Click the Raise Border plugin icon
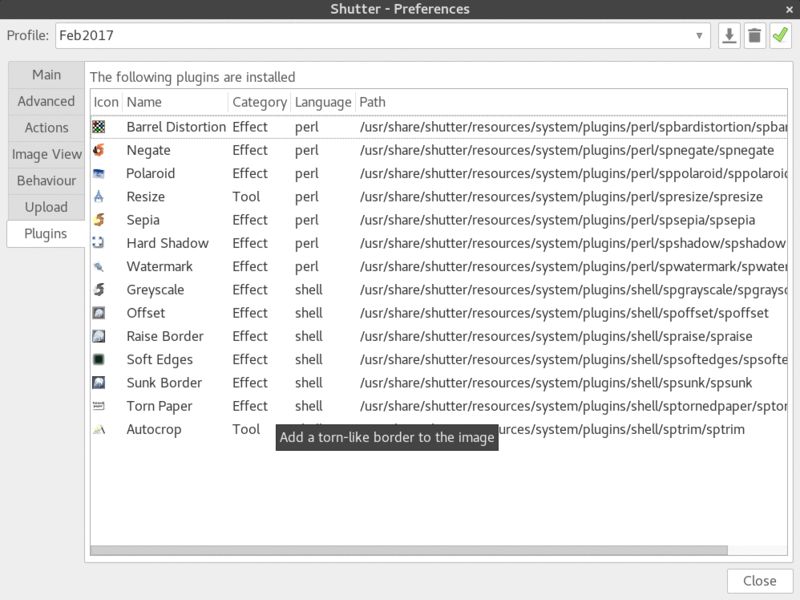The width and height of the screenshot is (800, 600). (x=98, y=336)
